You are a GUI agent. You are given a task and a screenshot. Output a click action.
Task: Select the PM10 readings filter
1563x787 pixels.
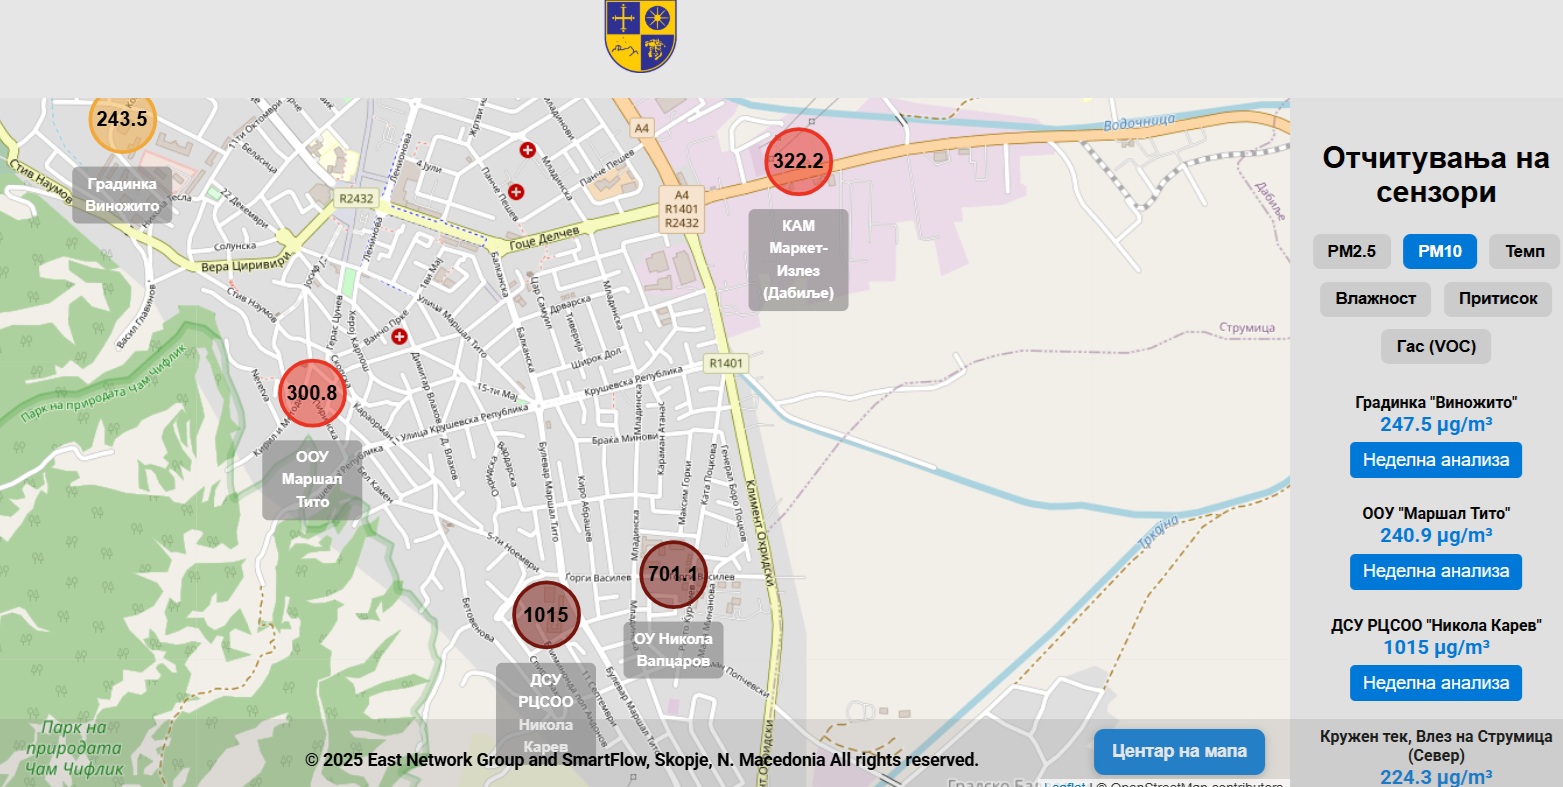click(1439, 251)
